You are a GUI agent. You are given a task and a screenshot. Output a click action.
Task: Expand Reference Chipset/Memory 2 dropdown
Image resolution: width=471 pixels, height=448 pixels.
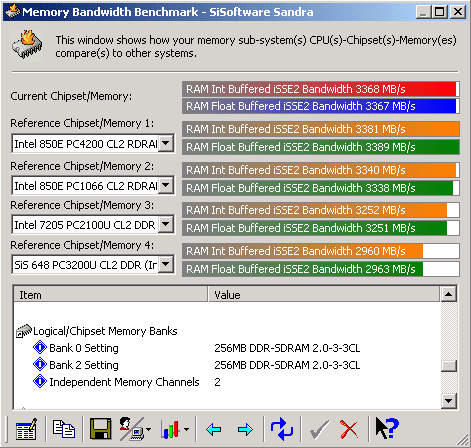pos(166,185)
